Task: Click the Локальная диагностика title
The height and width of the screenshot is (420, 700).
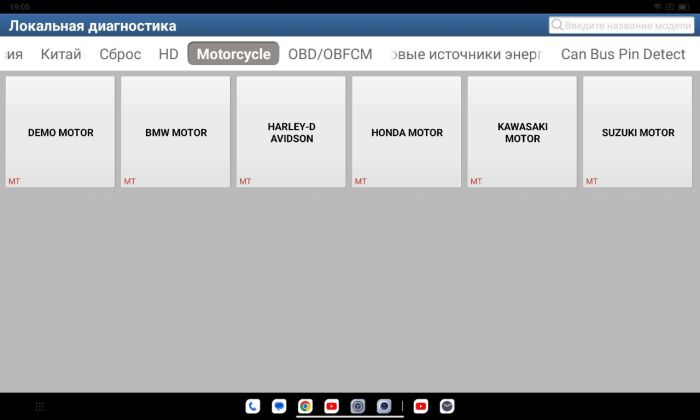Action: tap(92, 26)
